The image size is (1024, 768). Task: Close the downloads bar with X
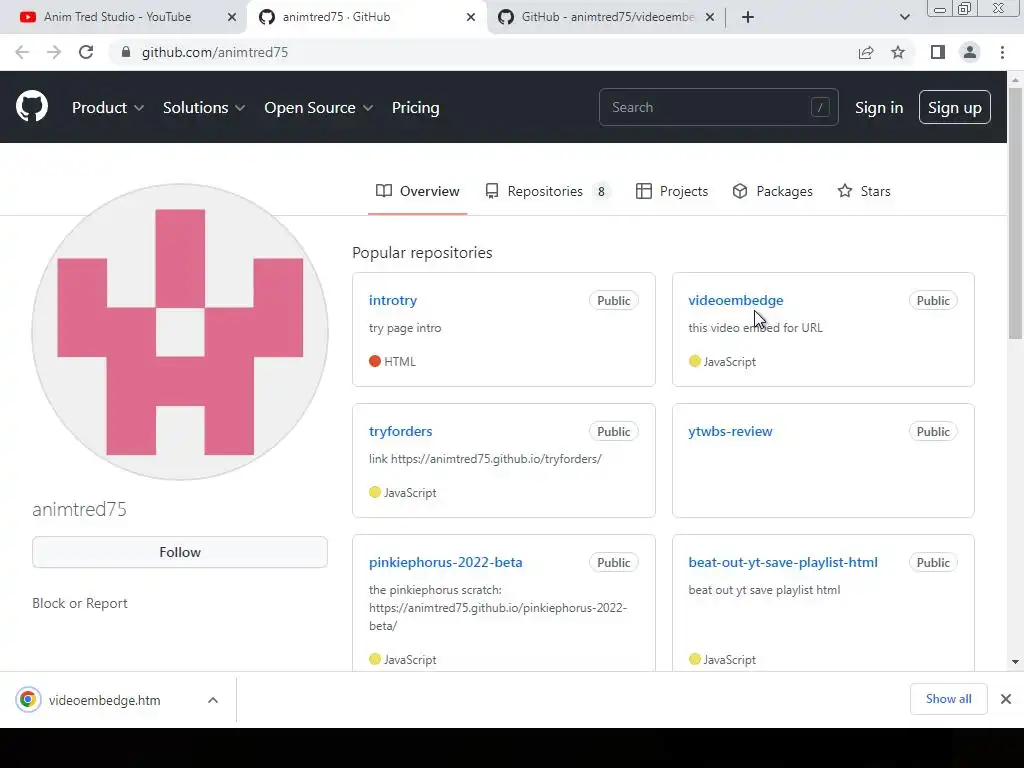click(1006, 699)
